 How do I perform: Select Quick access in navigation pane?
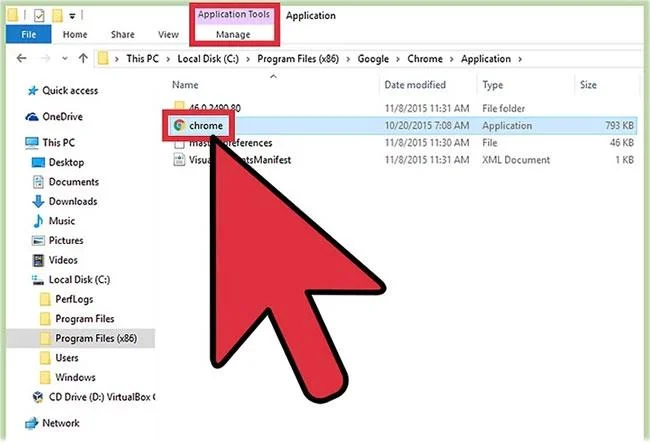click(x=70, y=91)
